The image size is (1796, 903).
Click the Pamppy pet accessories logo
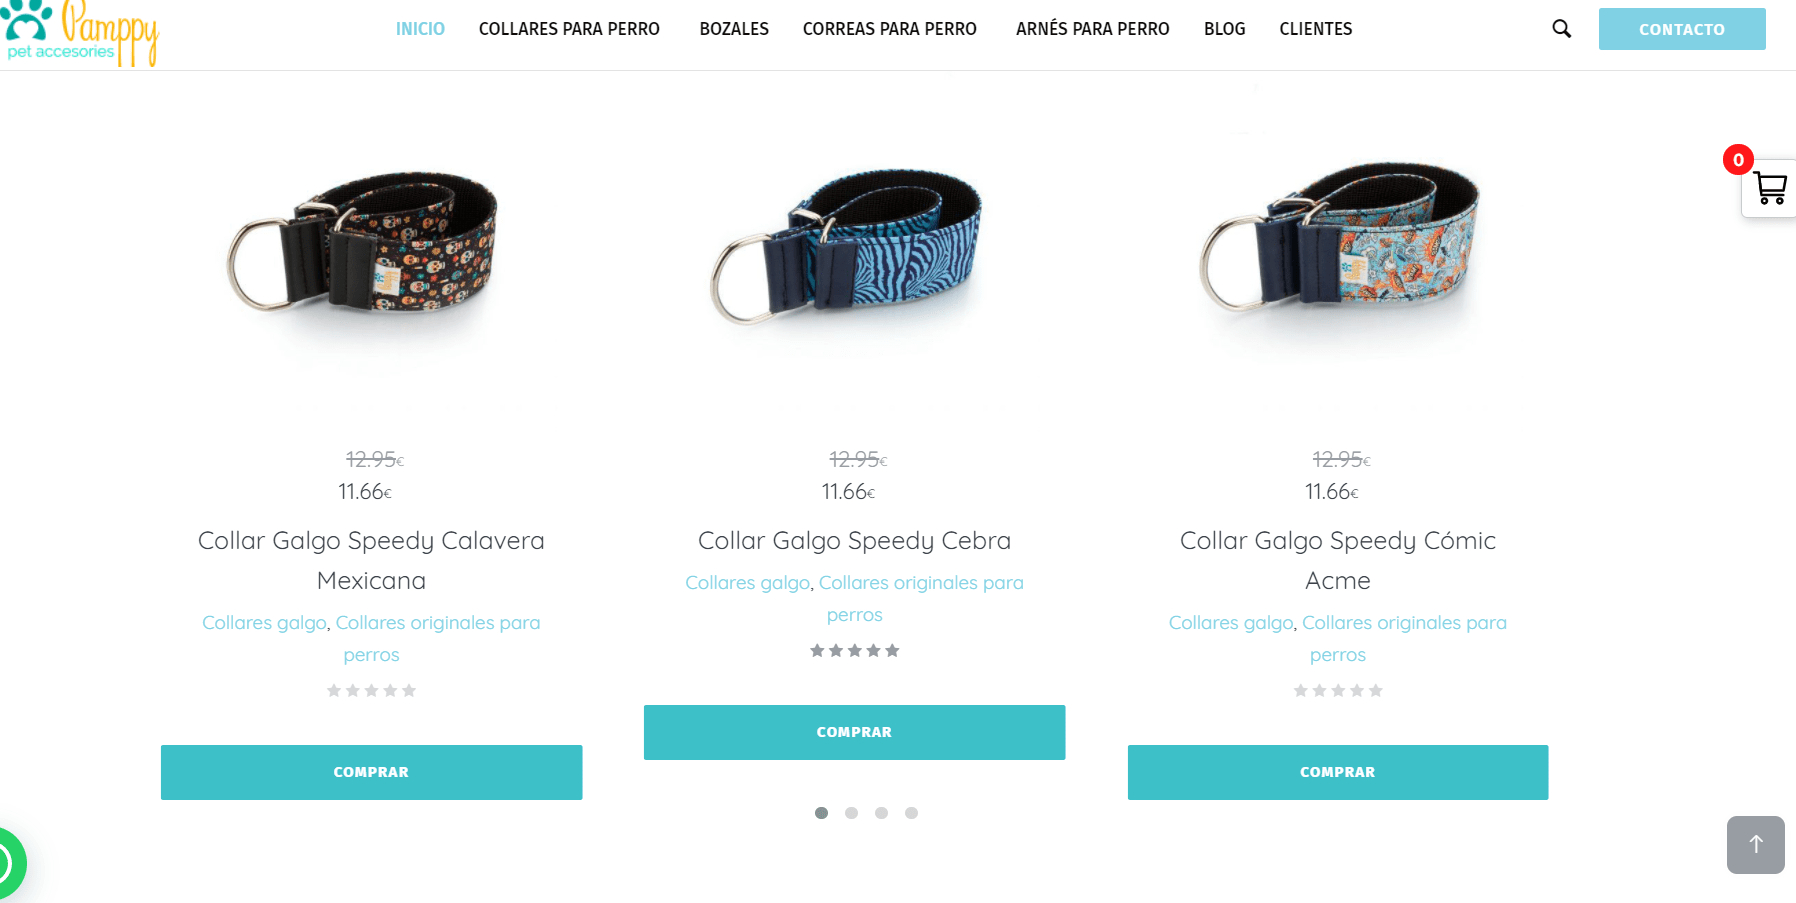click(80, 33)
